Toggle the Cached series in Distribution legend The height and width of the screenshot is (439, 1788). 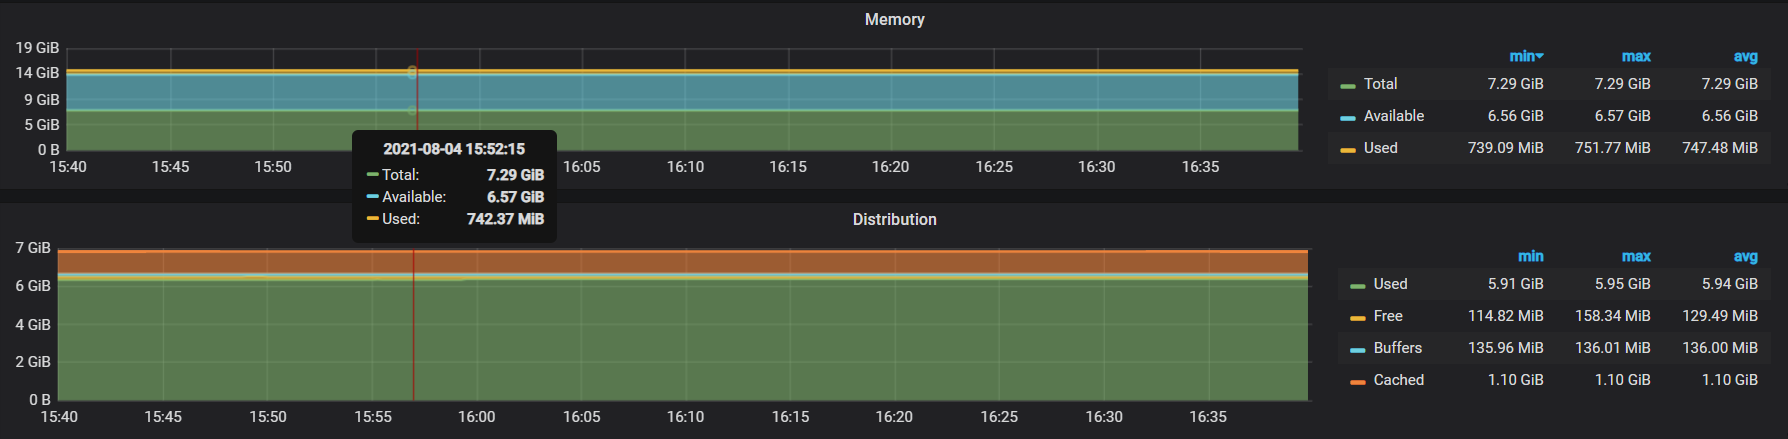pos(1398,380)
